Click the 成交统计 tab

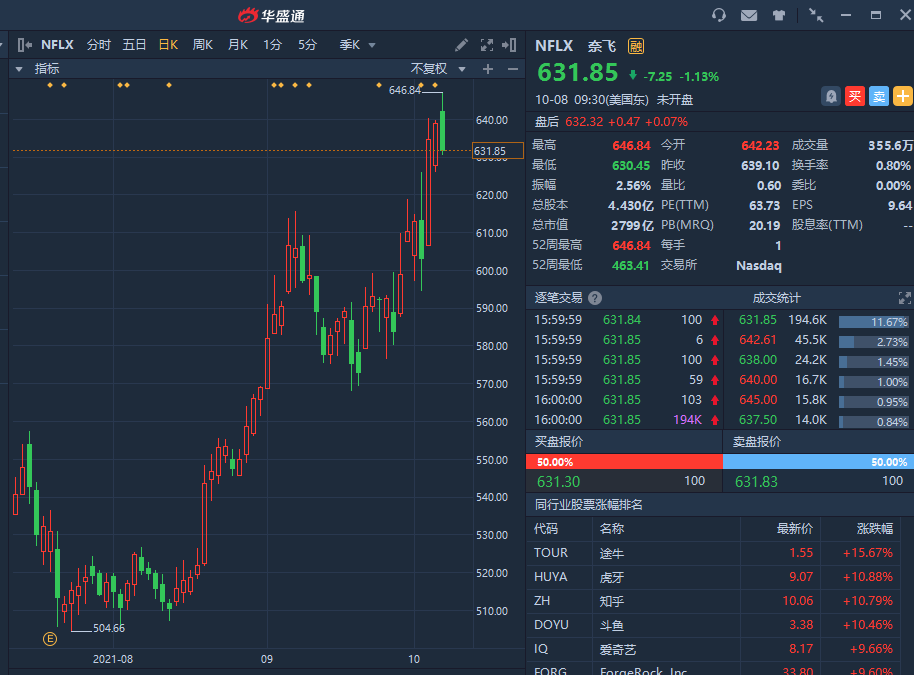coord(776,298)
